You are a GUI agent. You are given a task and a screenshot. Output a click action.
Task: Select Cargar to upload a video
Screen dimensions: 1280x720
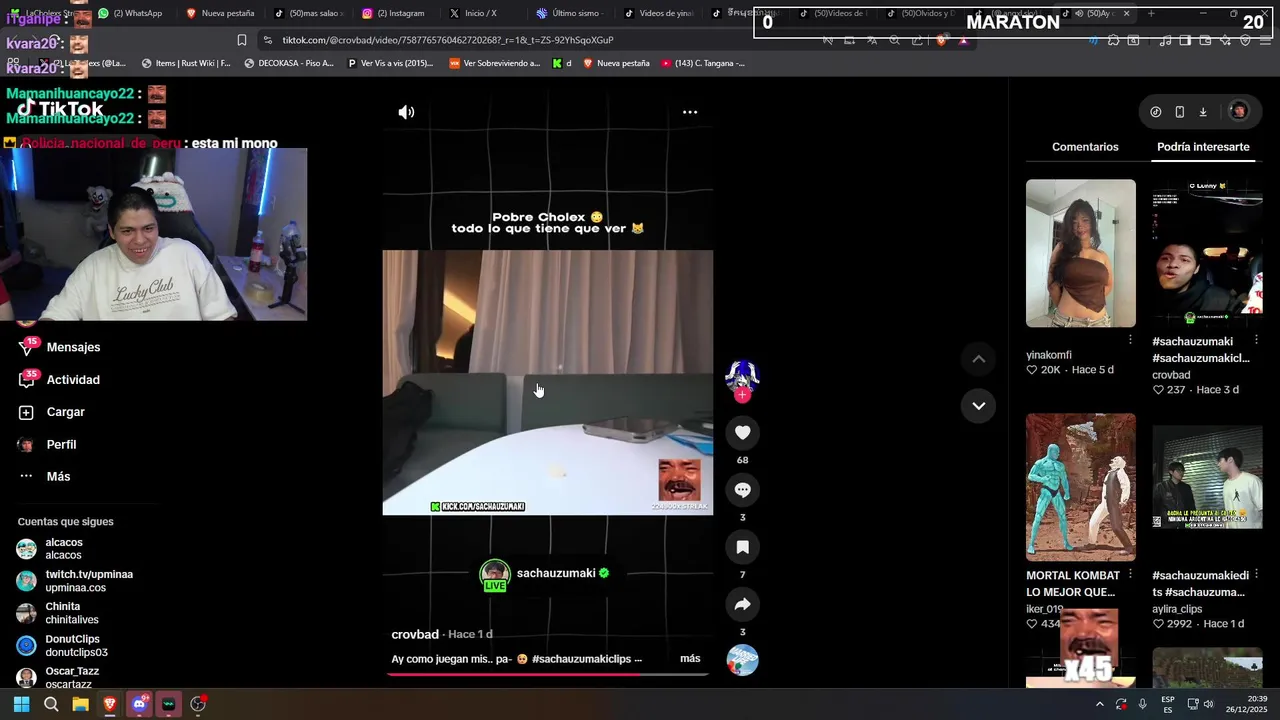coord(52,412)
